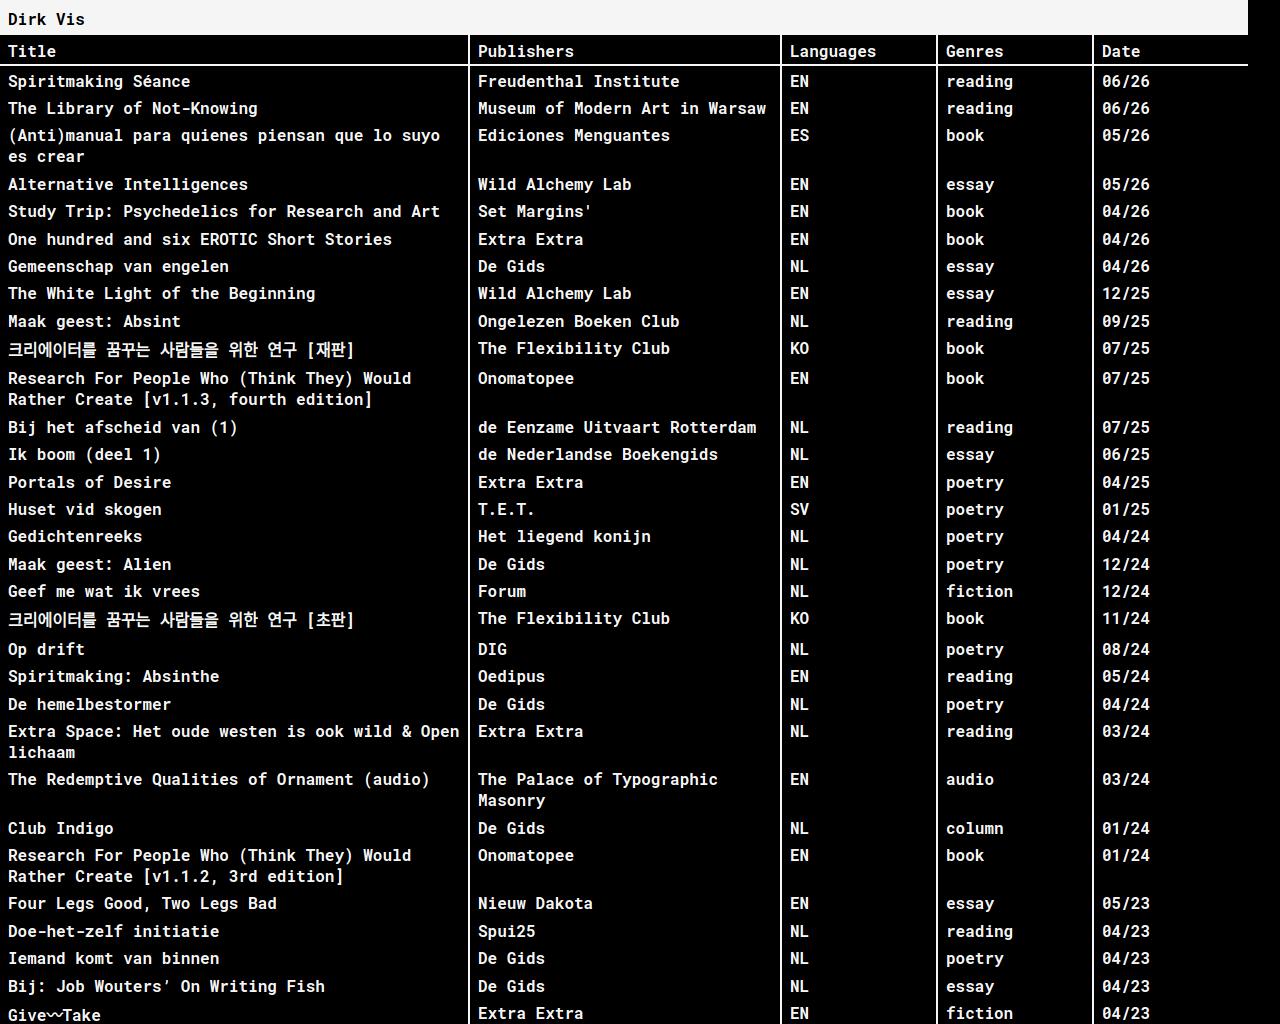The width and height of the screenshot is (1280, 1024).
Task: Open De hemelbestormer entry
Action: click(89, 704)
